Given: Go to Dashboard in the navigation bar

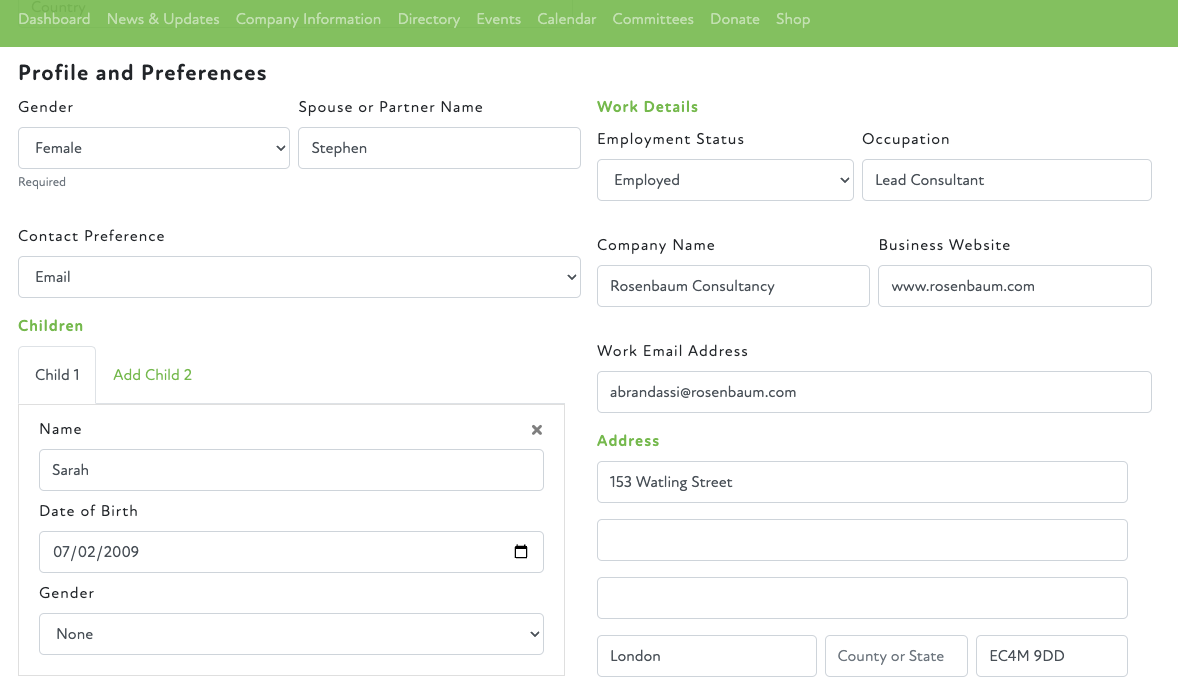Looking at the screenshot, I should 54,19.
